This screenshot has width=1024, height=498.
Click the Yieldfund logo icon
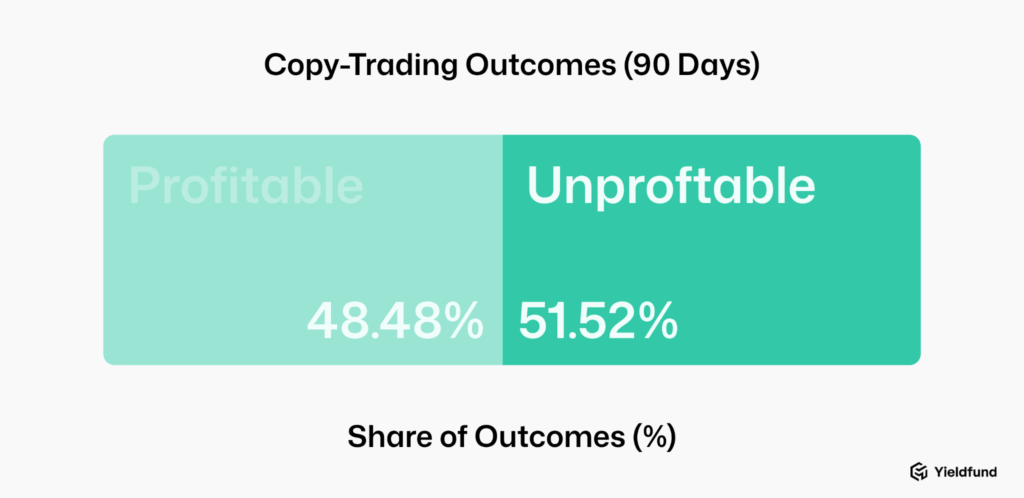pos(917,472)
